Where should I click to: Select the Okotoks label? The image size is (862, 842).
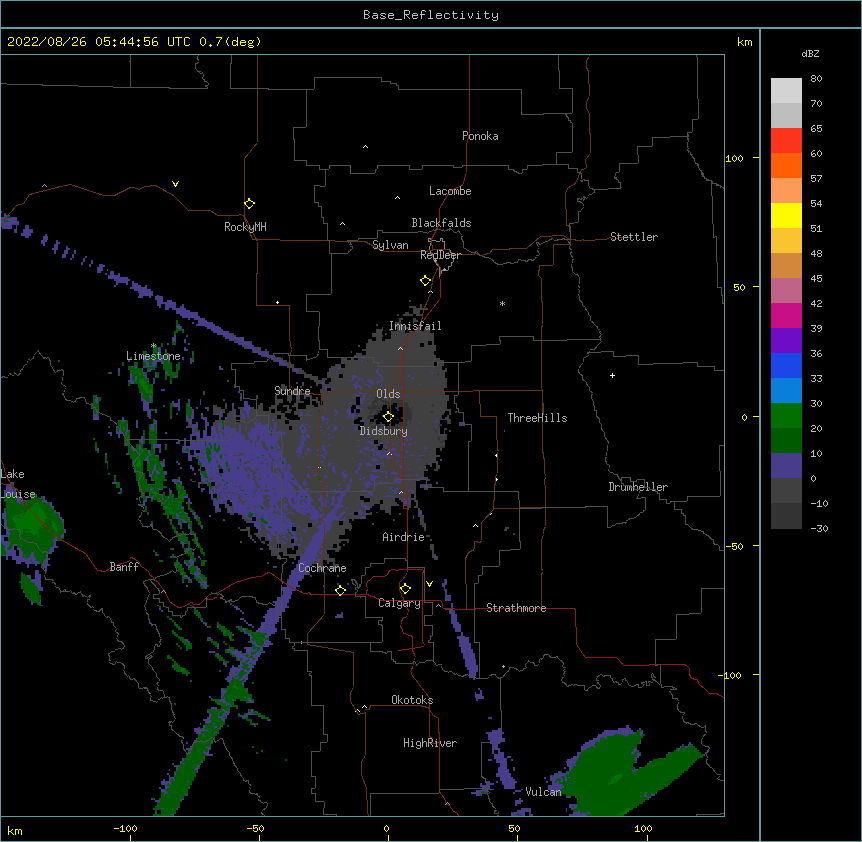(x=412, y=700)
